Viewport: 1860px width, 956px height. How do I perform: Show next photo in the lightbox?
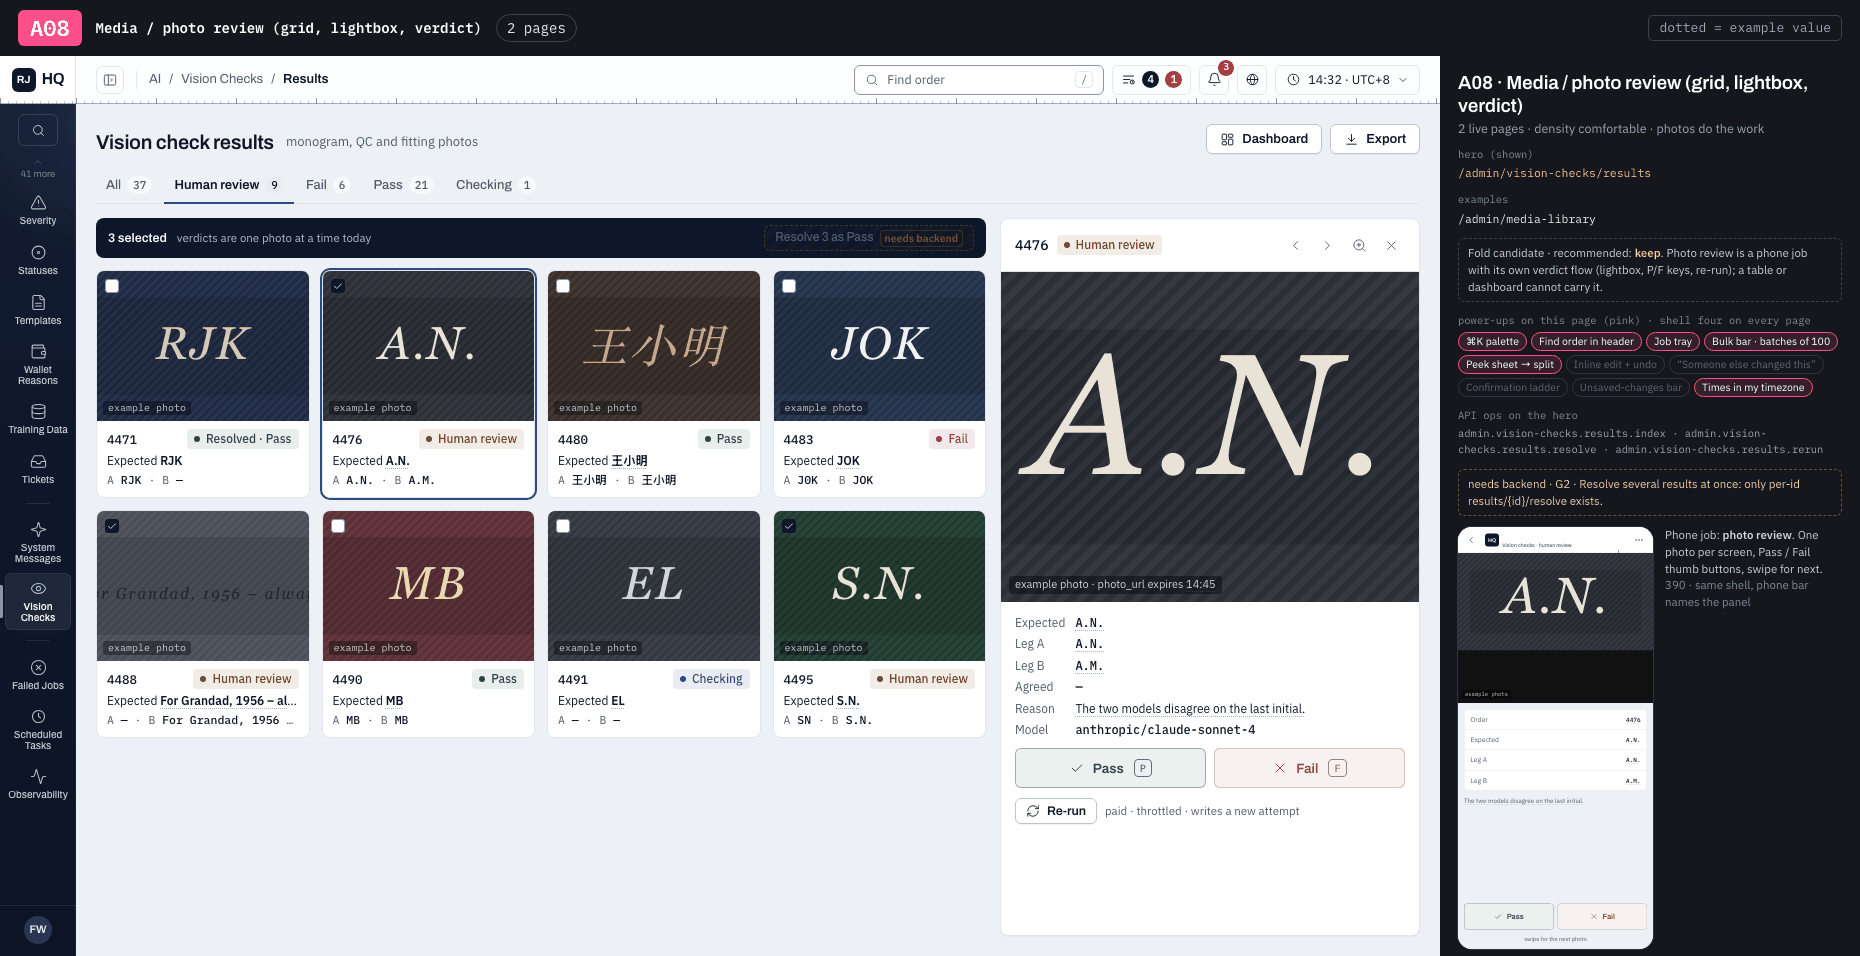coord(1327,245)
